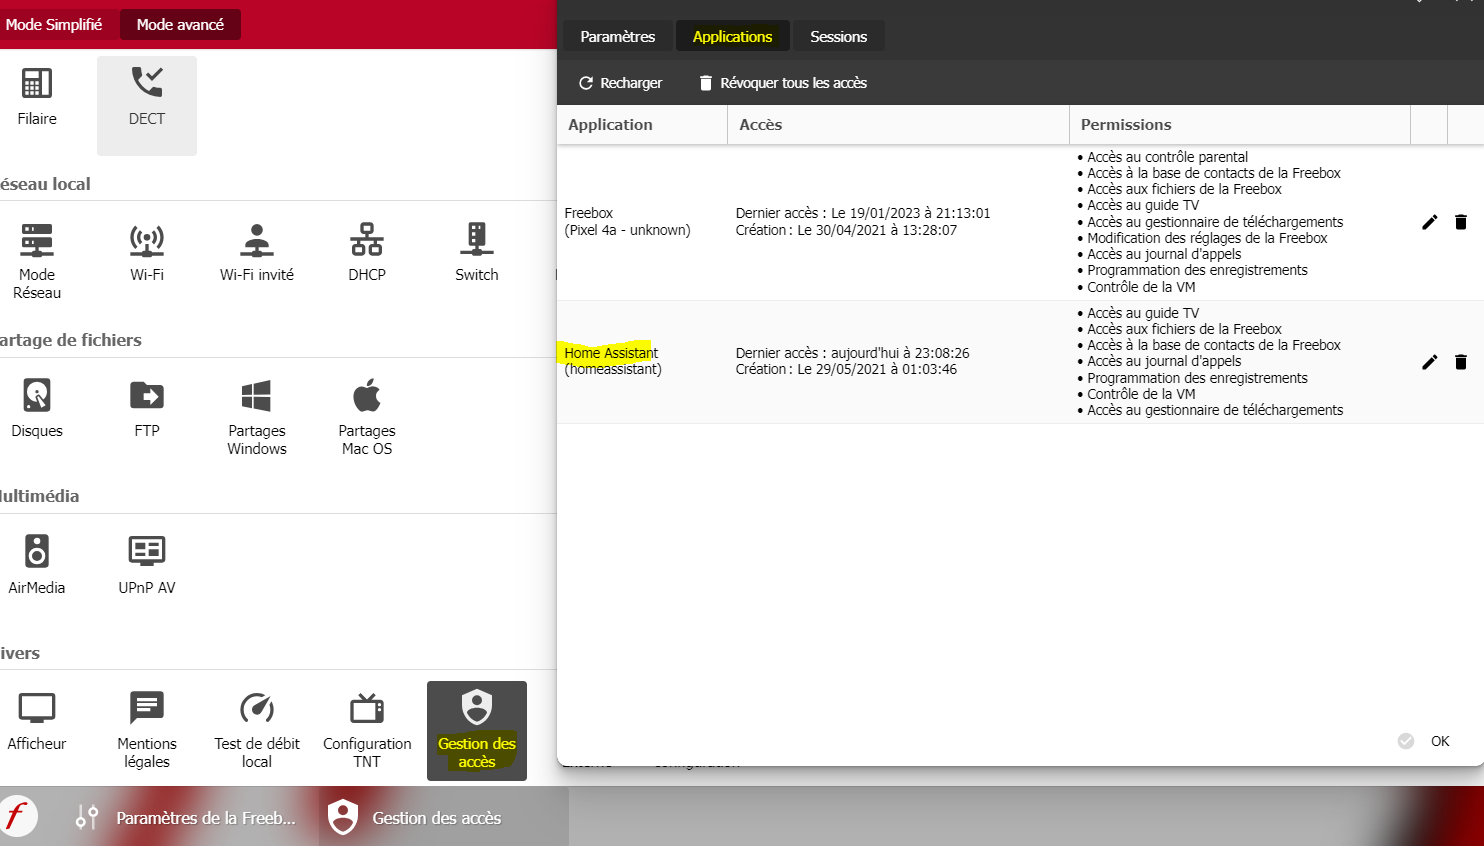Screen dimensions: 1484x846
Task: Click the 'Dernier accès : Le 19/01/2023' text
Action: click(863, 213)
